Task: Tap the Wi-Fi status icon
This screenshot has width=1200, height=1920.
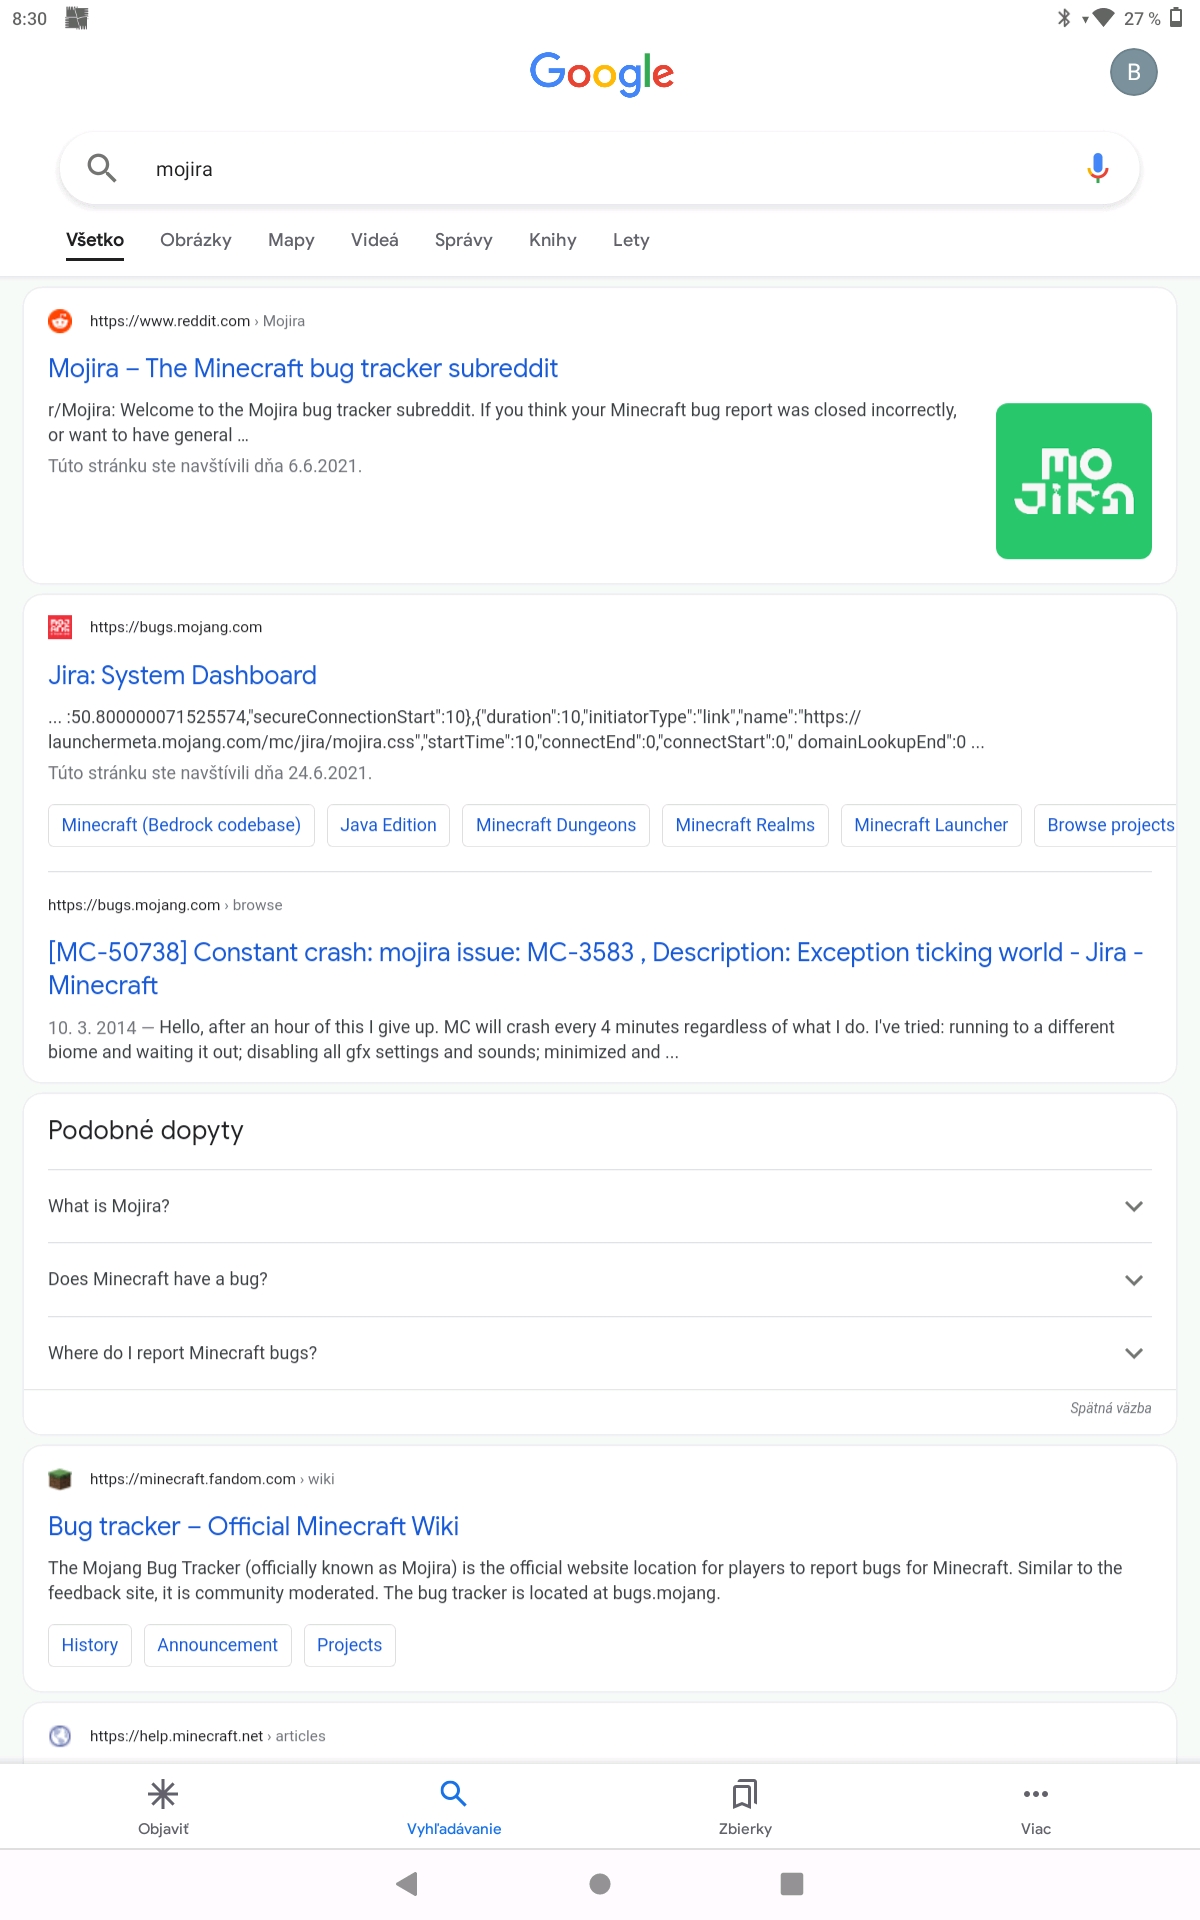Action: [1103, 18]
